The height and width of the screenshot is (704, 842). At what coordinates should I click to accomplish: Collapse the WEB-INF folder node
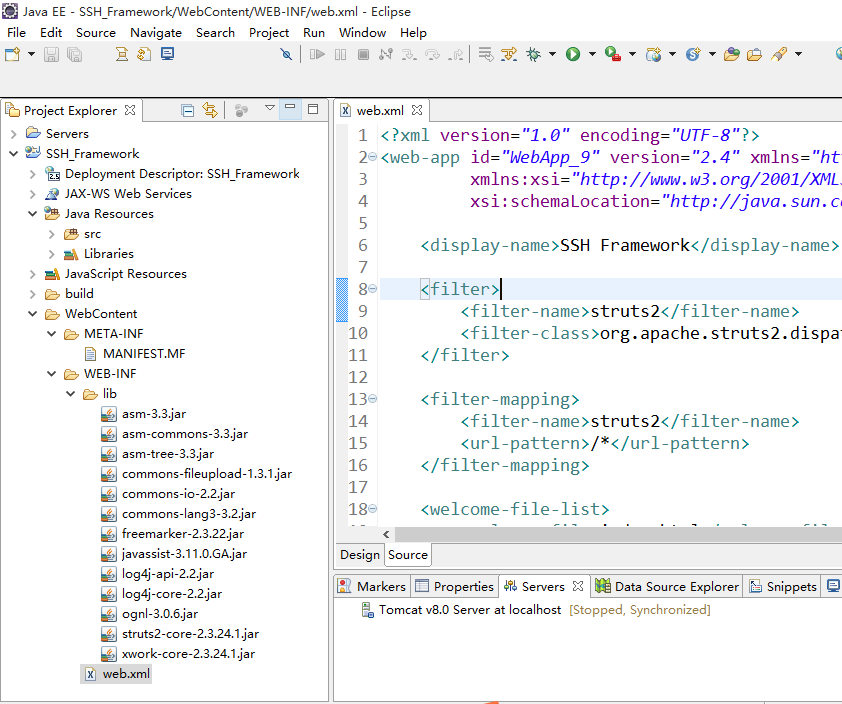(x=52, y=374)
